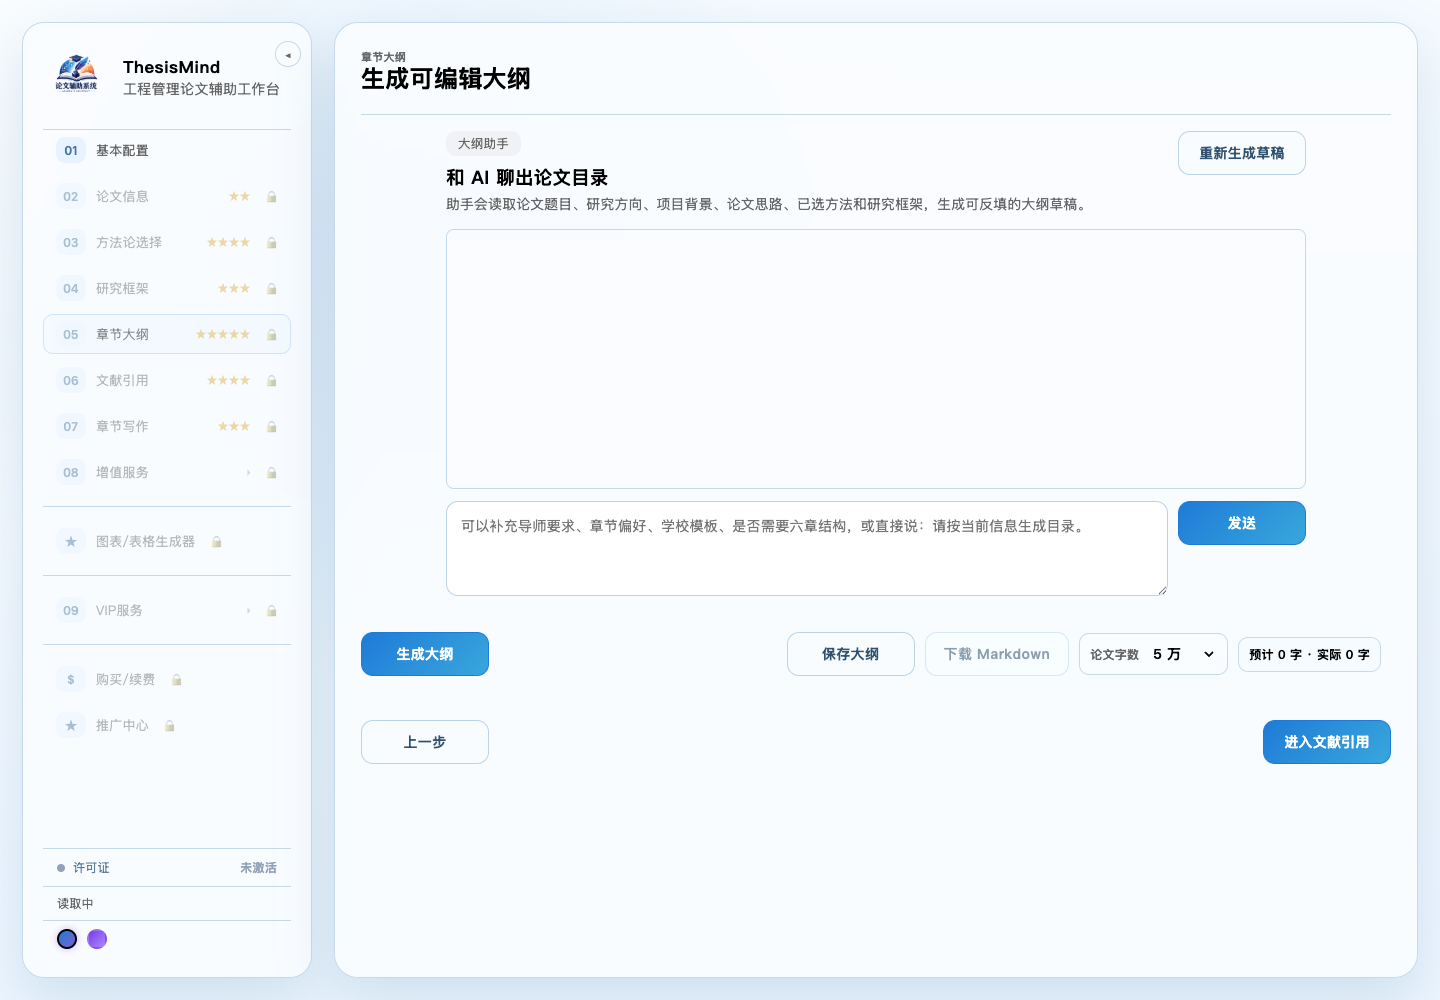Click the empty chat conversation area
This screenshot has height=1000, width=1440.
[876, 359]
